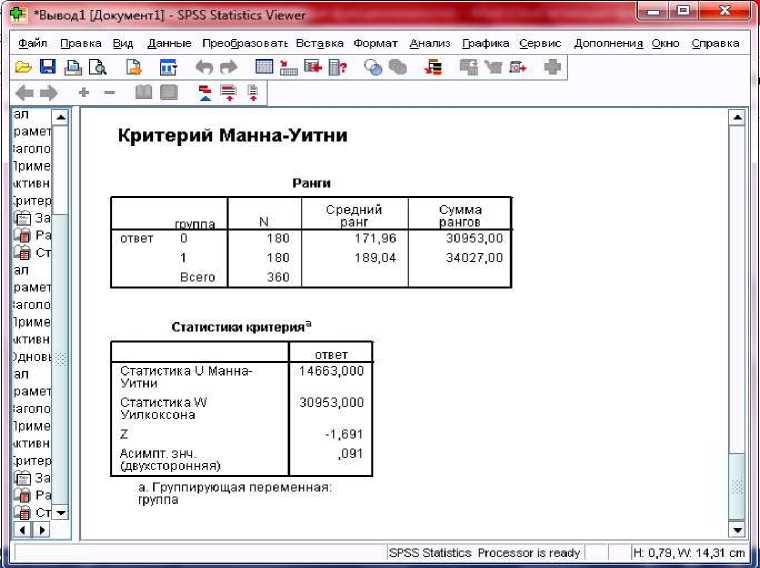Click the grayed Associate AutoScript icon
760x568 pixels.
[x=469, y=67]
